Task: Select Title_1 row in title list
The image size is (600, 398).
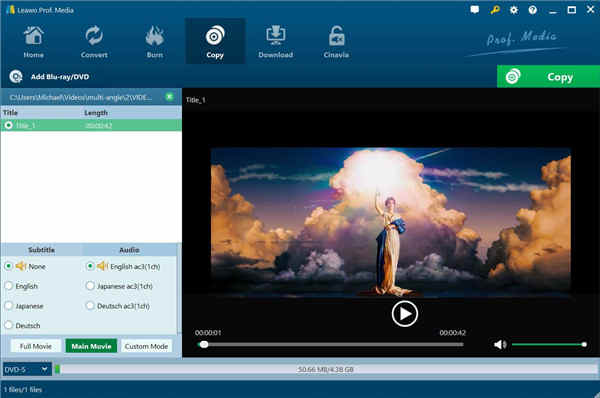Action: [91, 125]
